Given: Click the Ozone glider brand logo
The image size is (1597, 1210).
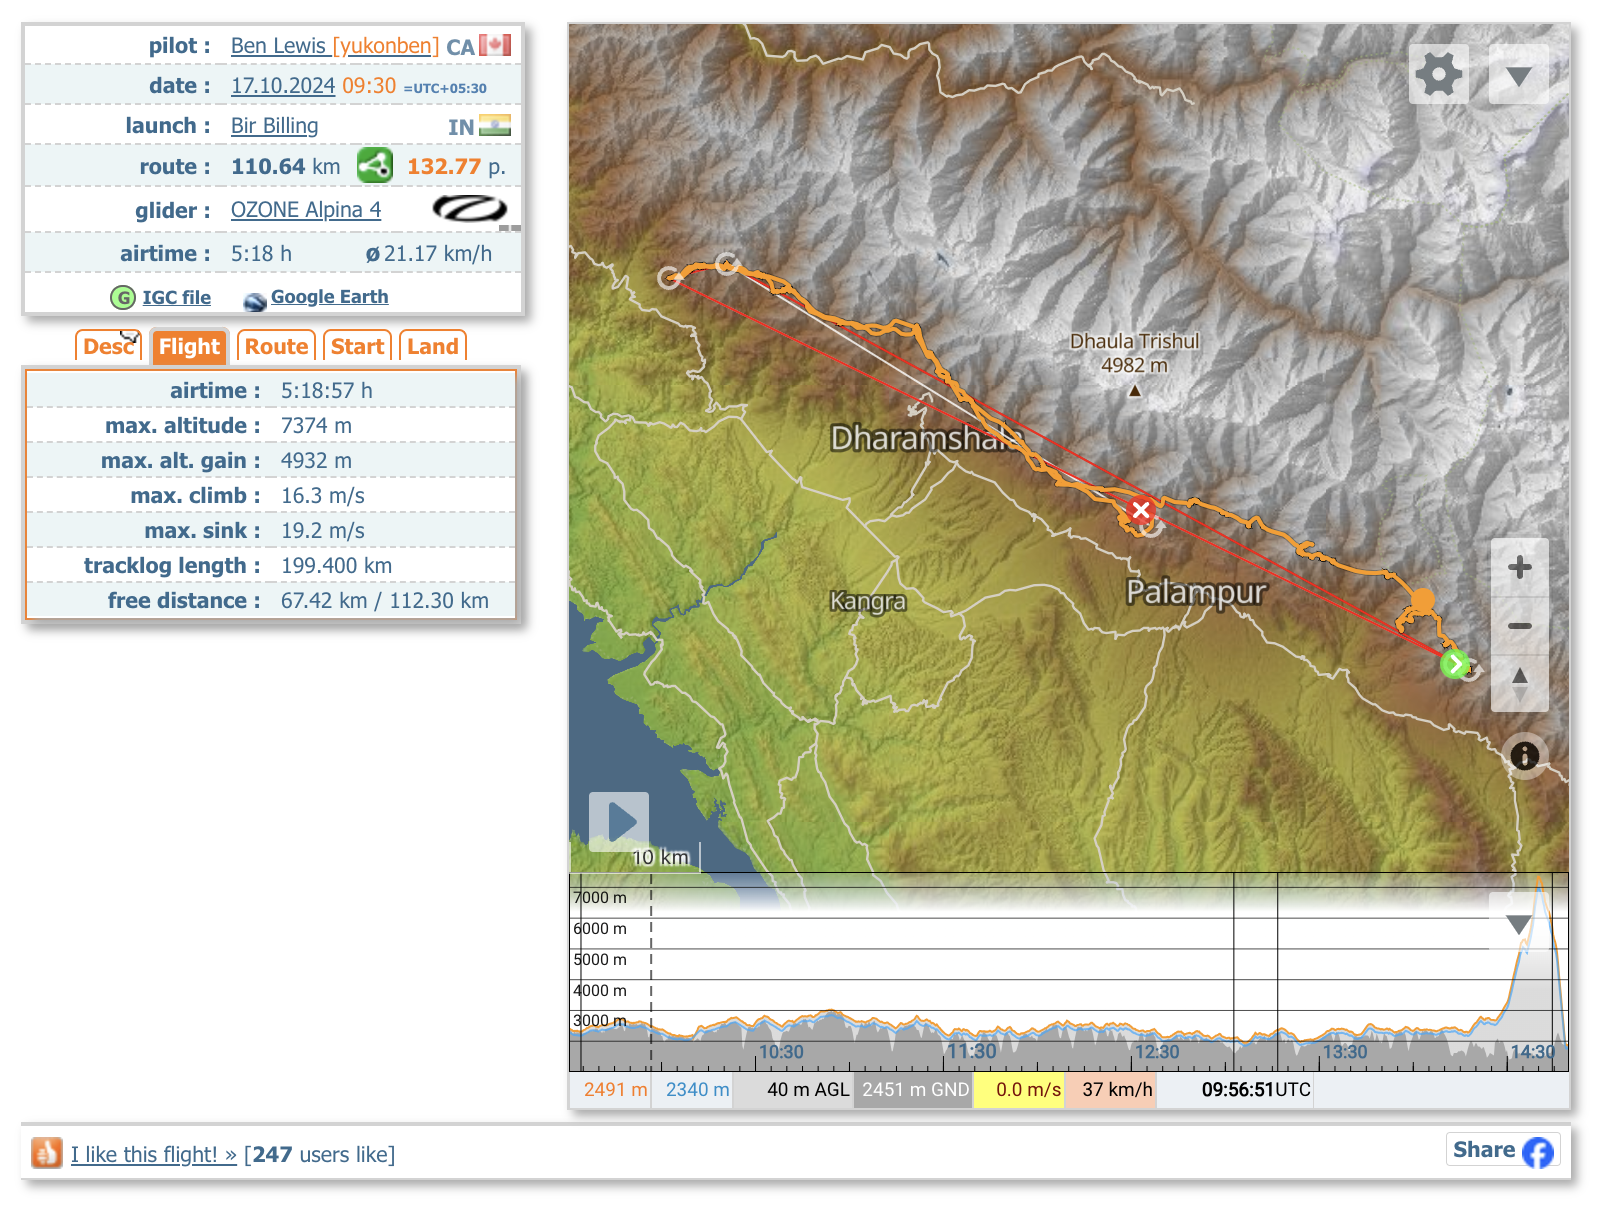Looking at the screenshot, I should (x=469, y=210).
